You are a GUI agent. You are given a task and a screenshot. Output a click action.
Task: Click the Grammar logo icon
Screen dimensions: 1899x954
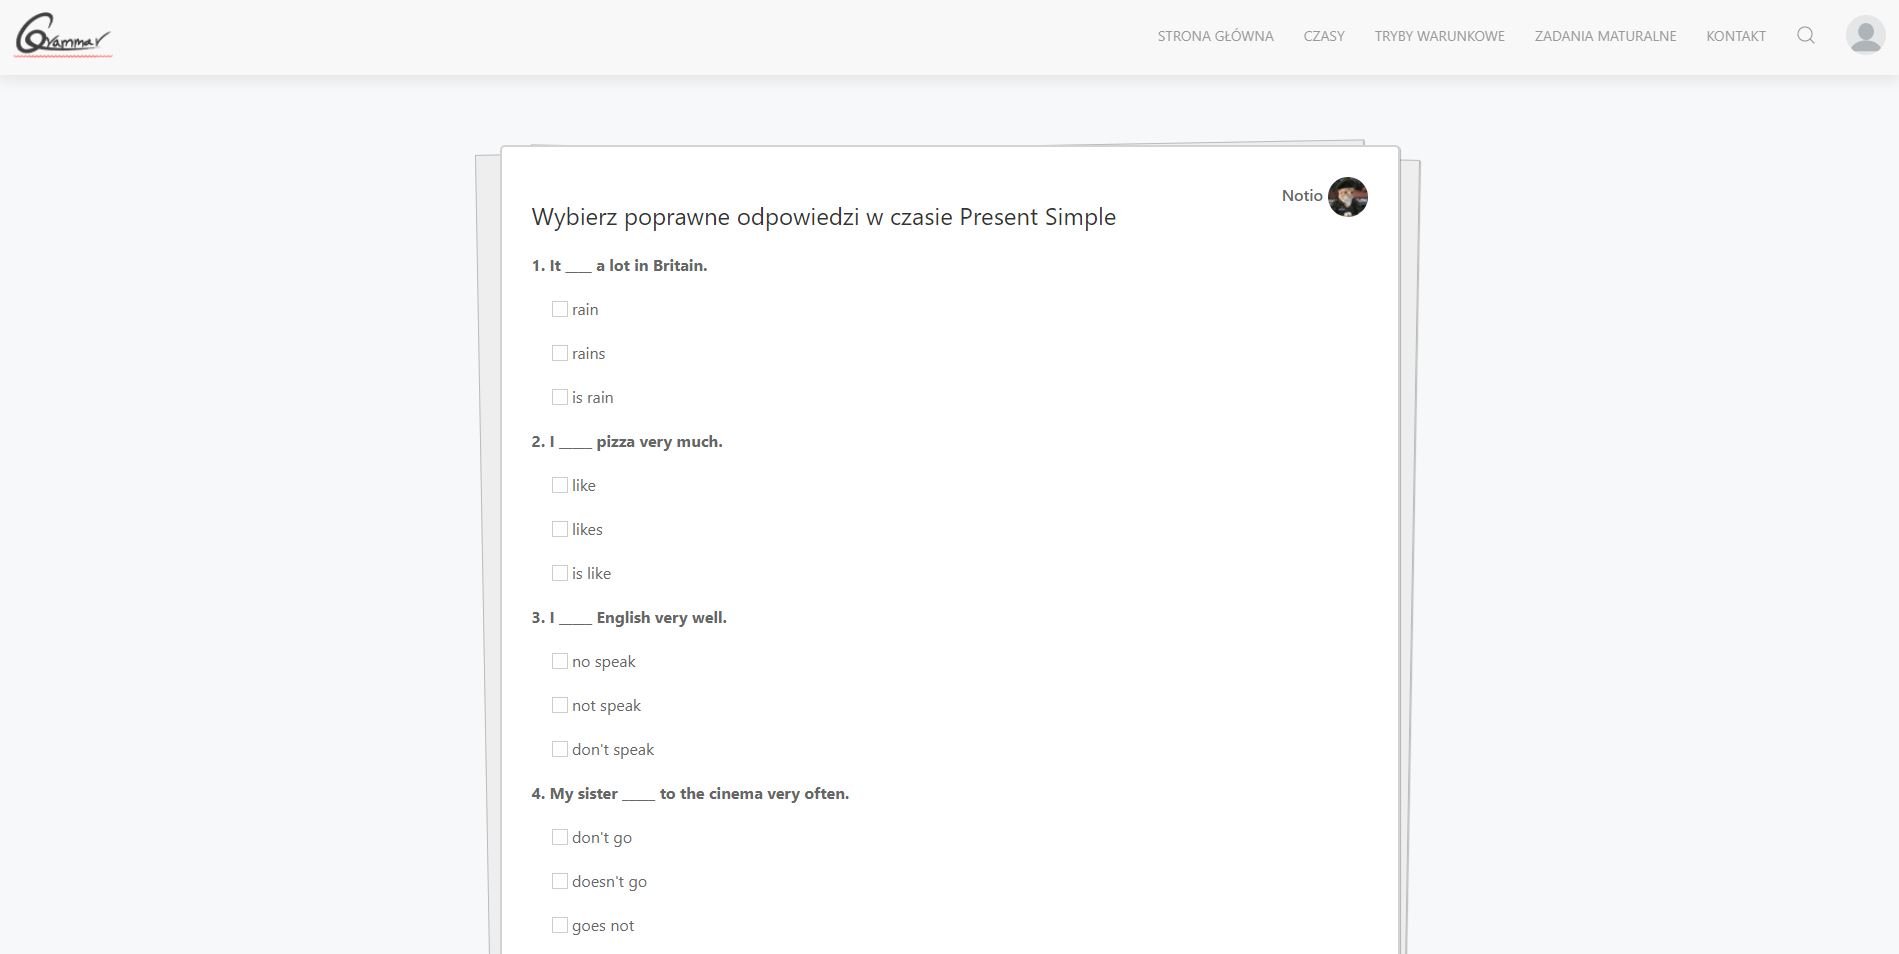coord(62,36)
